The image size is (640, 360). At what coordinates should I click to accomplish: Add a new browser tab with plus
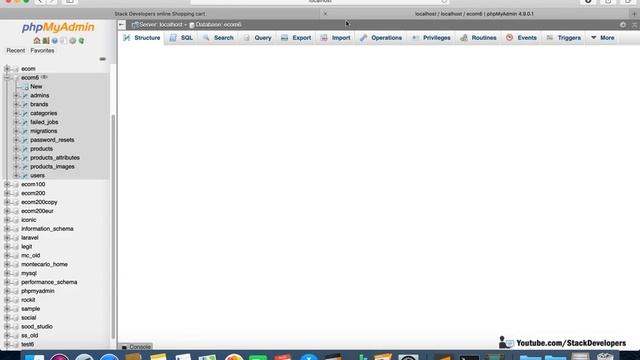click(x=634, y=14)
